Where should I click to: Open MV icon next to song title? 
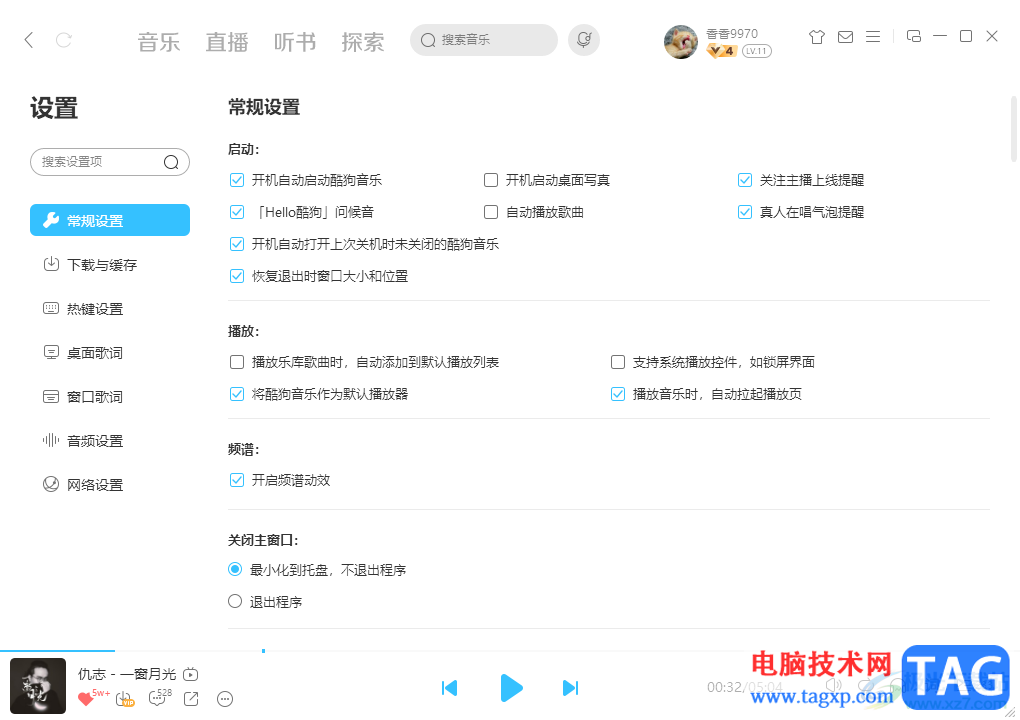click(191, 674)
